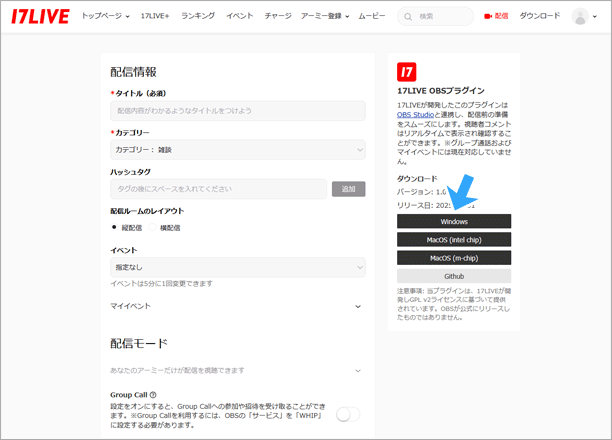Download the Windows plugin
Image resolution: width=612 pixels, height=440 pixels.
click(454, 221)
